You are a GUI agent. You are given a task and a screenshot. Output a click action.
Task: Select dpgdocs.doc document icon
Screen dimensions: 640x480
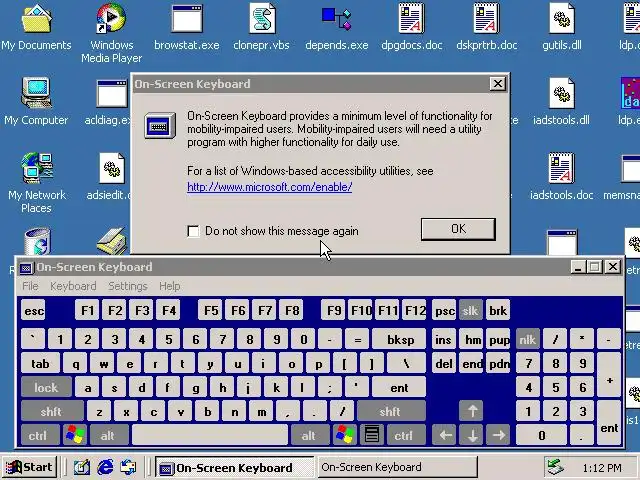[x=411, y=27]
